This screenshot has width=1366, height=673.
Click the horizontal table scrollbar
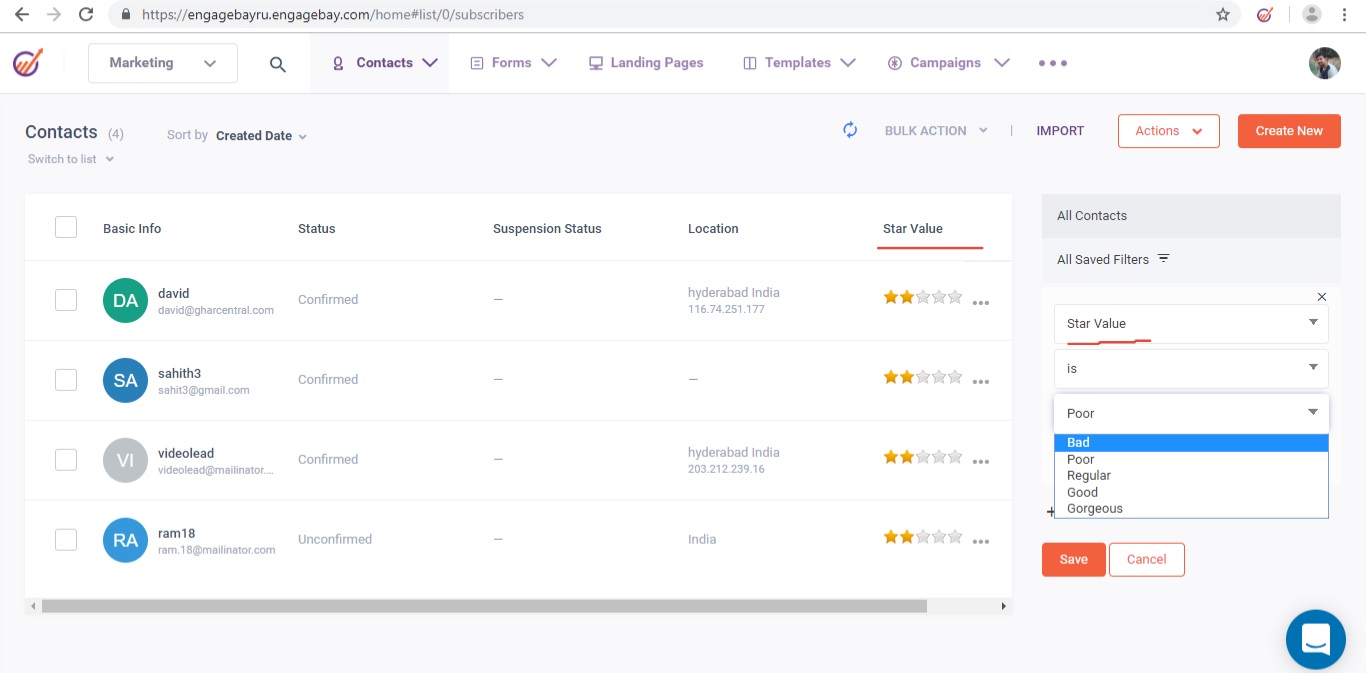[x=484, y=606]
